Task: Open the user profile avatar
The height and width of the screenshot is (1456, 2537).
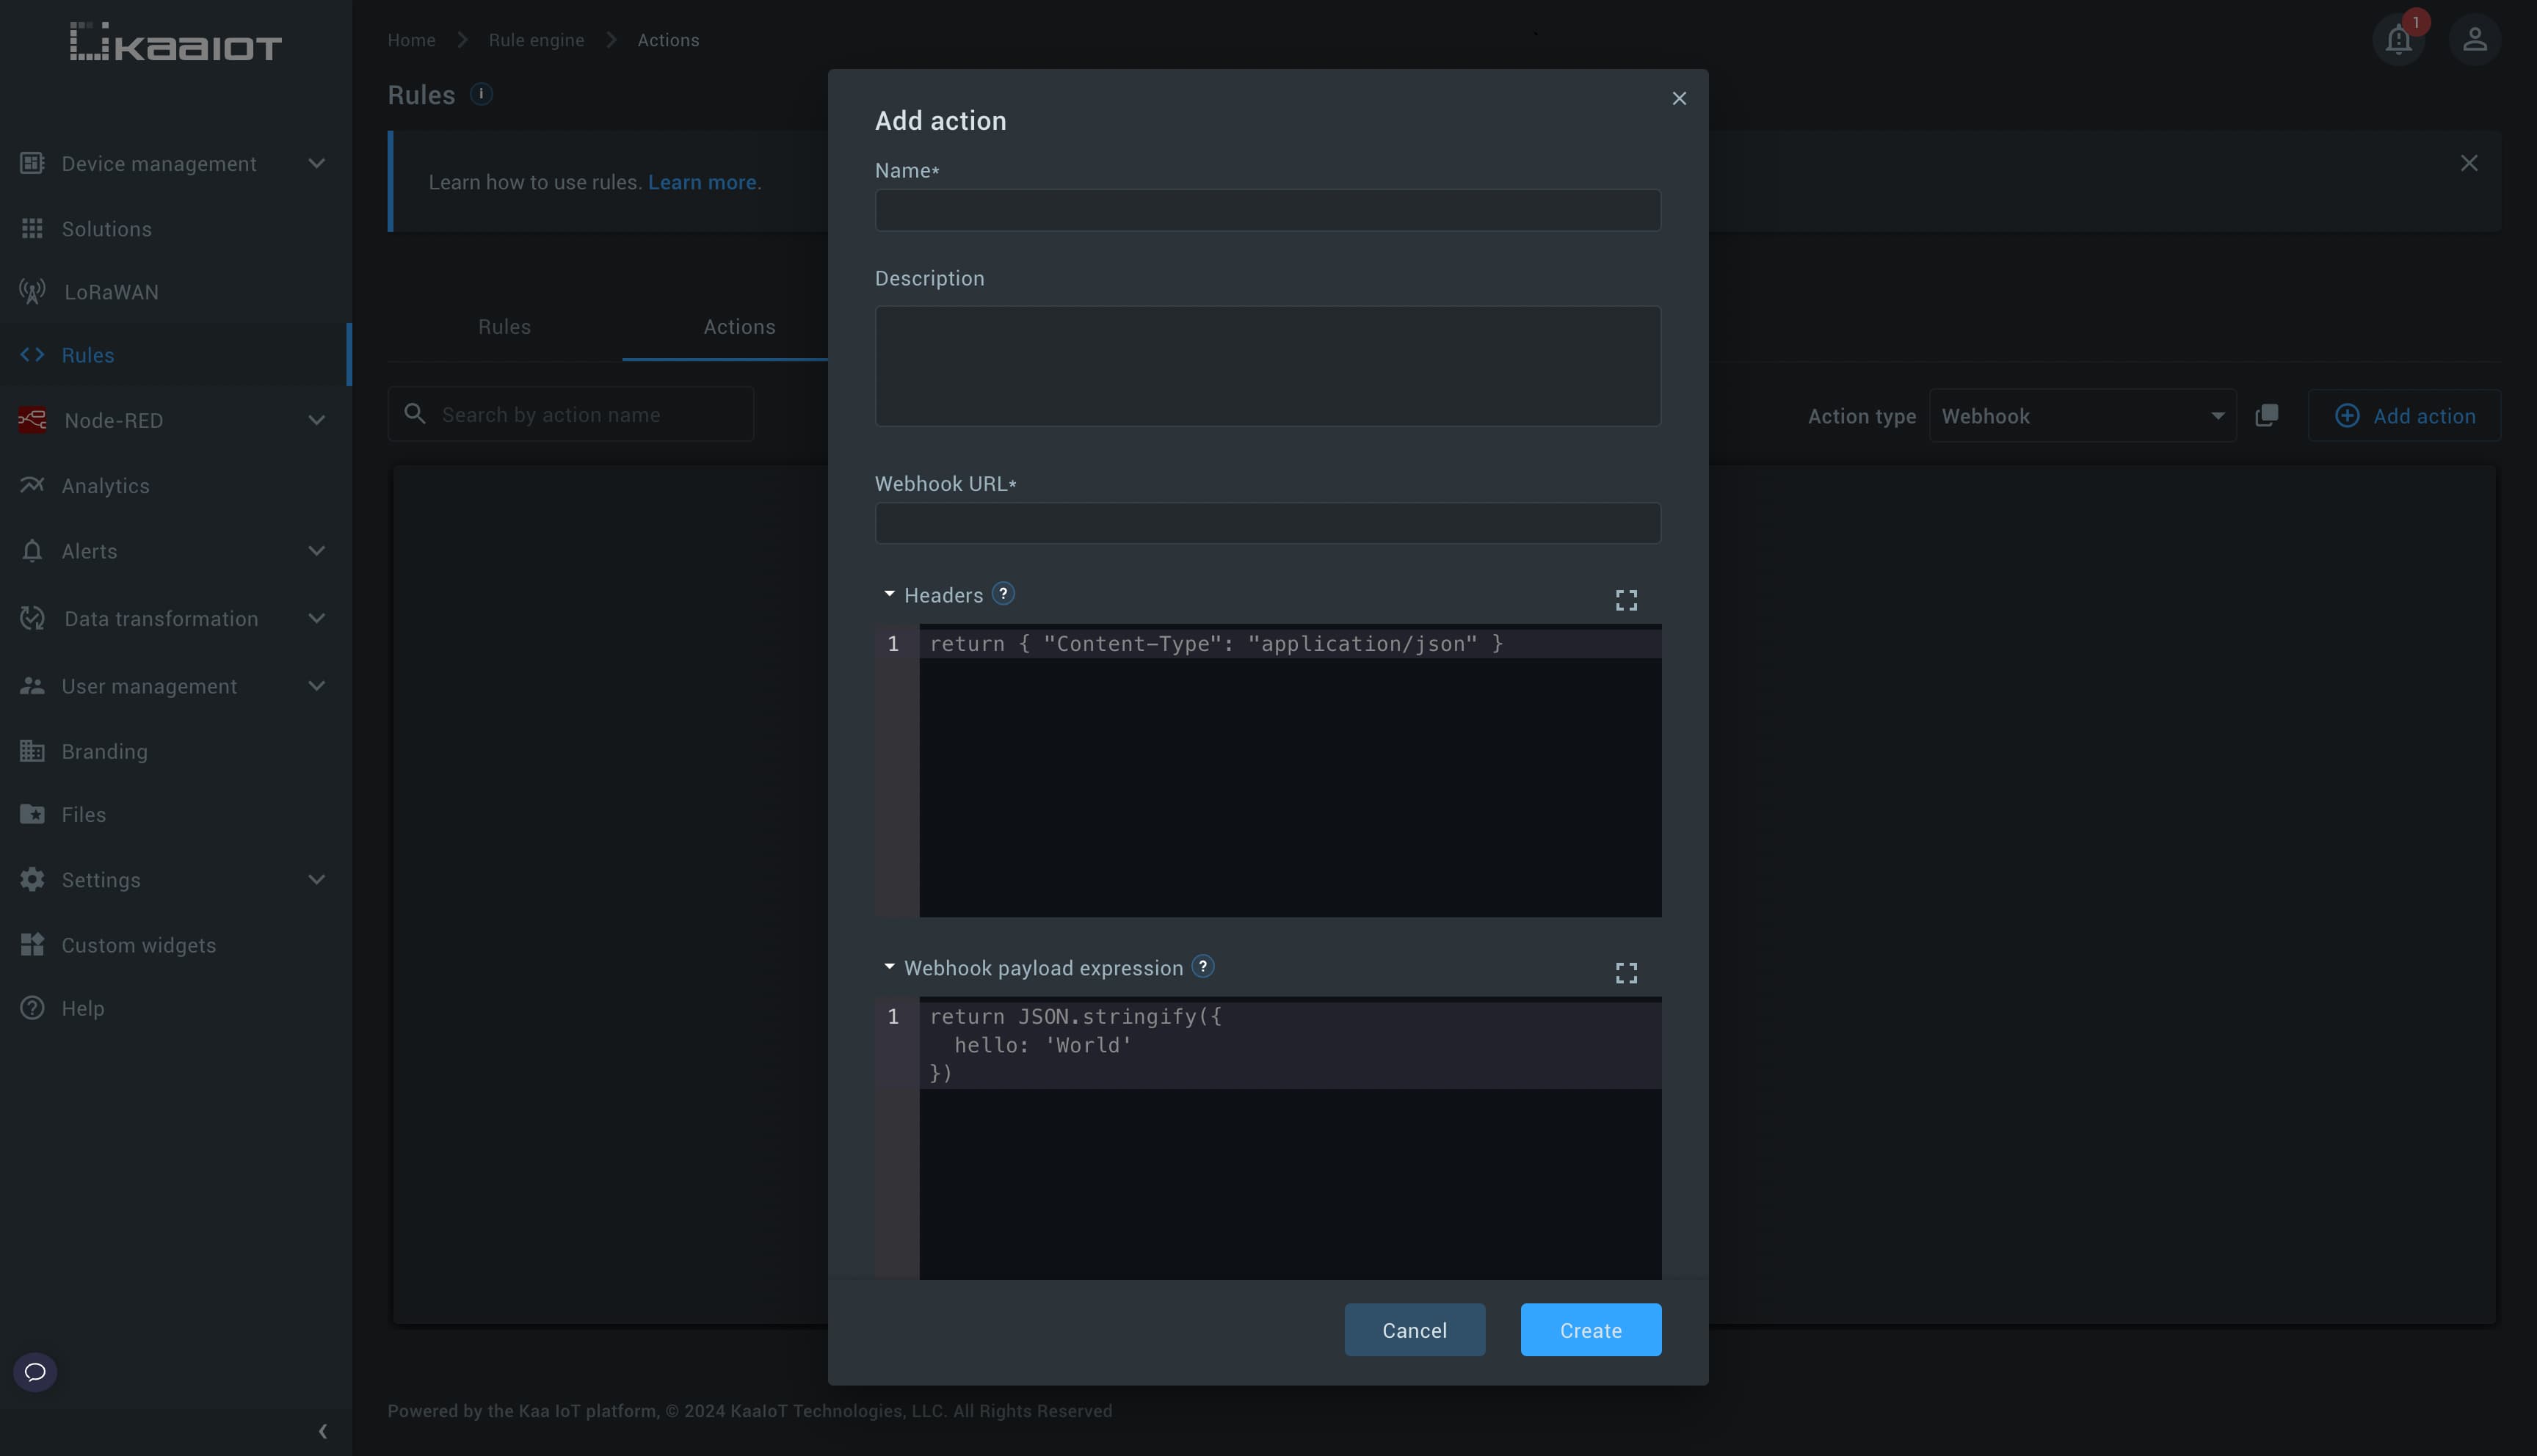Action: 2475,40
